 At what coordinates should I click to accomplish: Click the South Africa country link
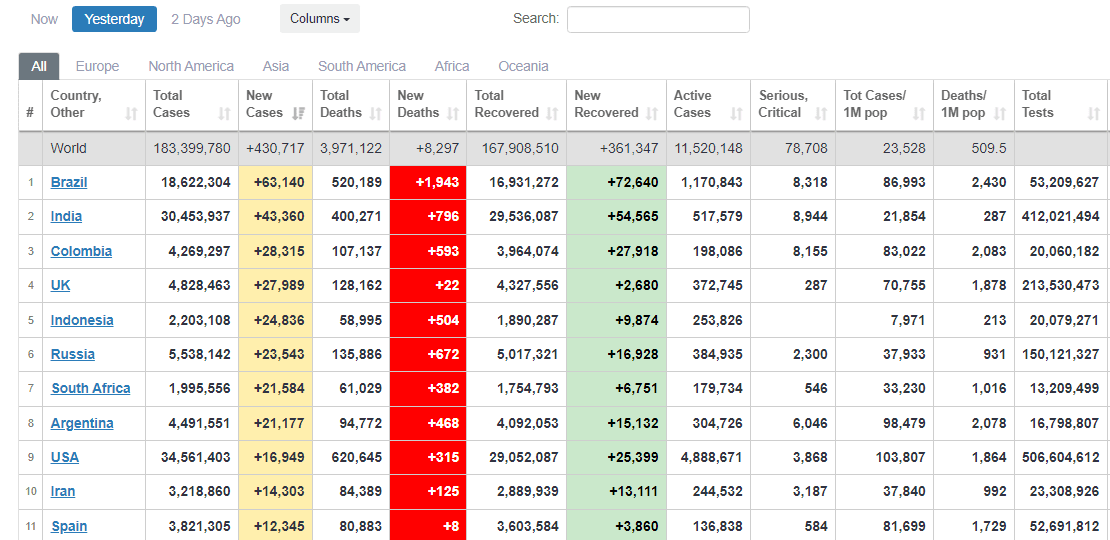coord(90,388)
